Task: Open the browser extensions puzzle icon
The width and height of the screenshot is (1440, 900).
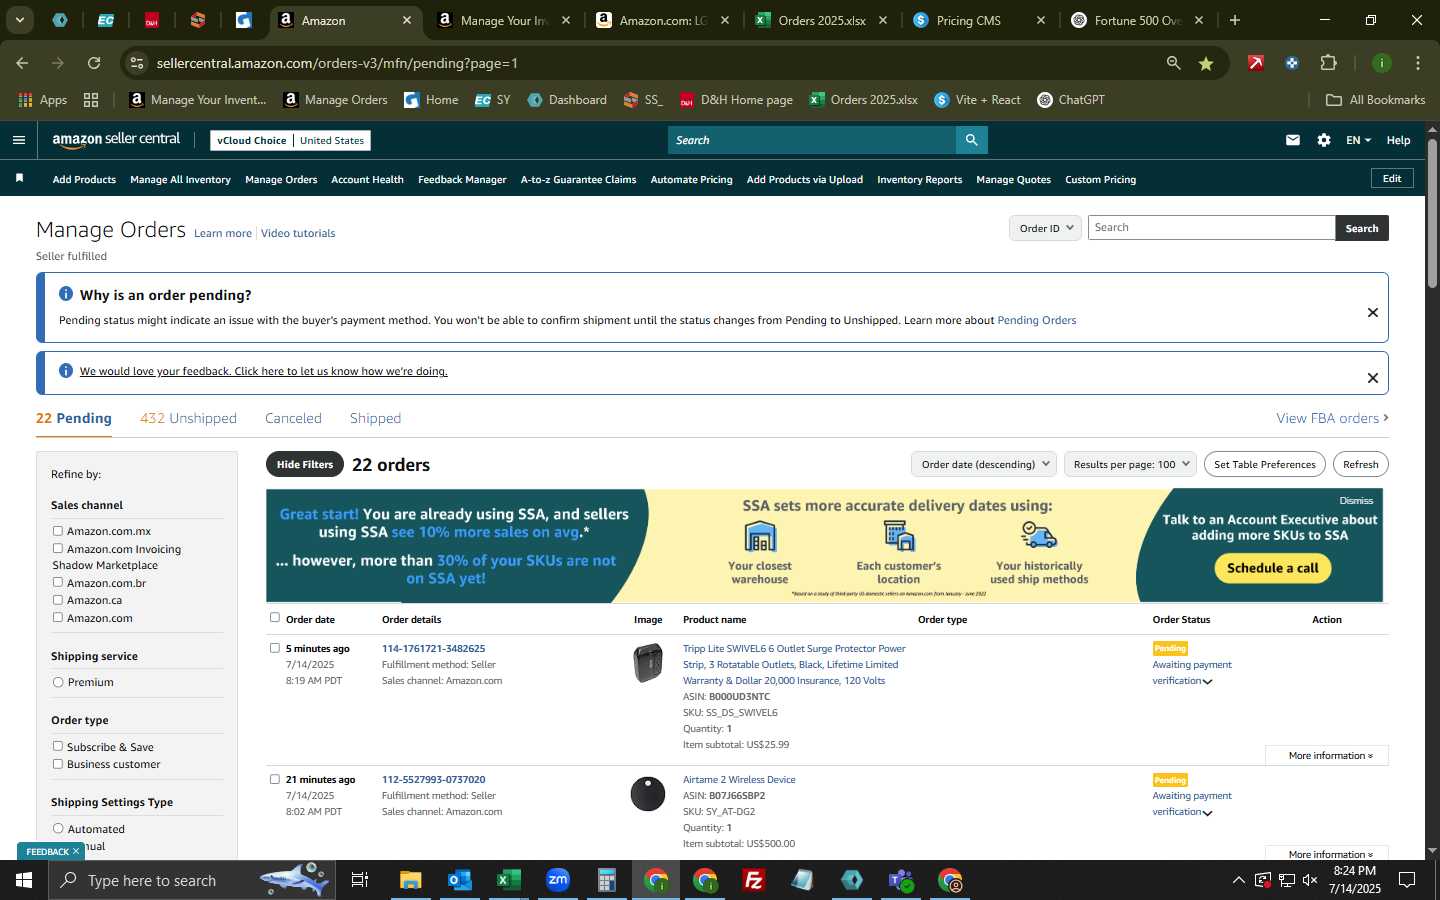Action: click(x=1328, y=63)
